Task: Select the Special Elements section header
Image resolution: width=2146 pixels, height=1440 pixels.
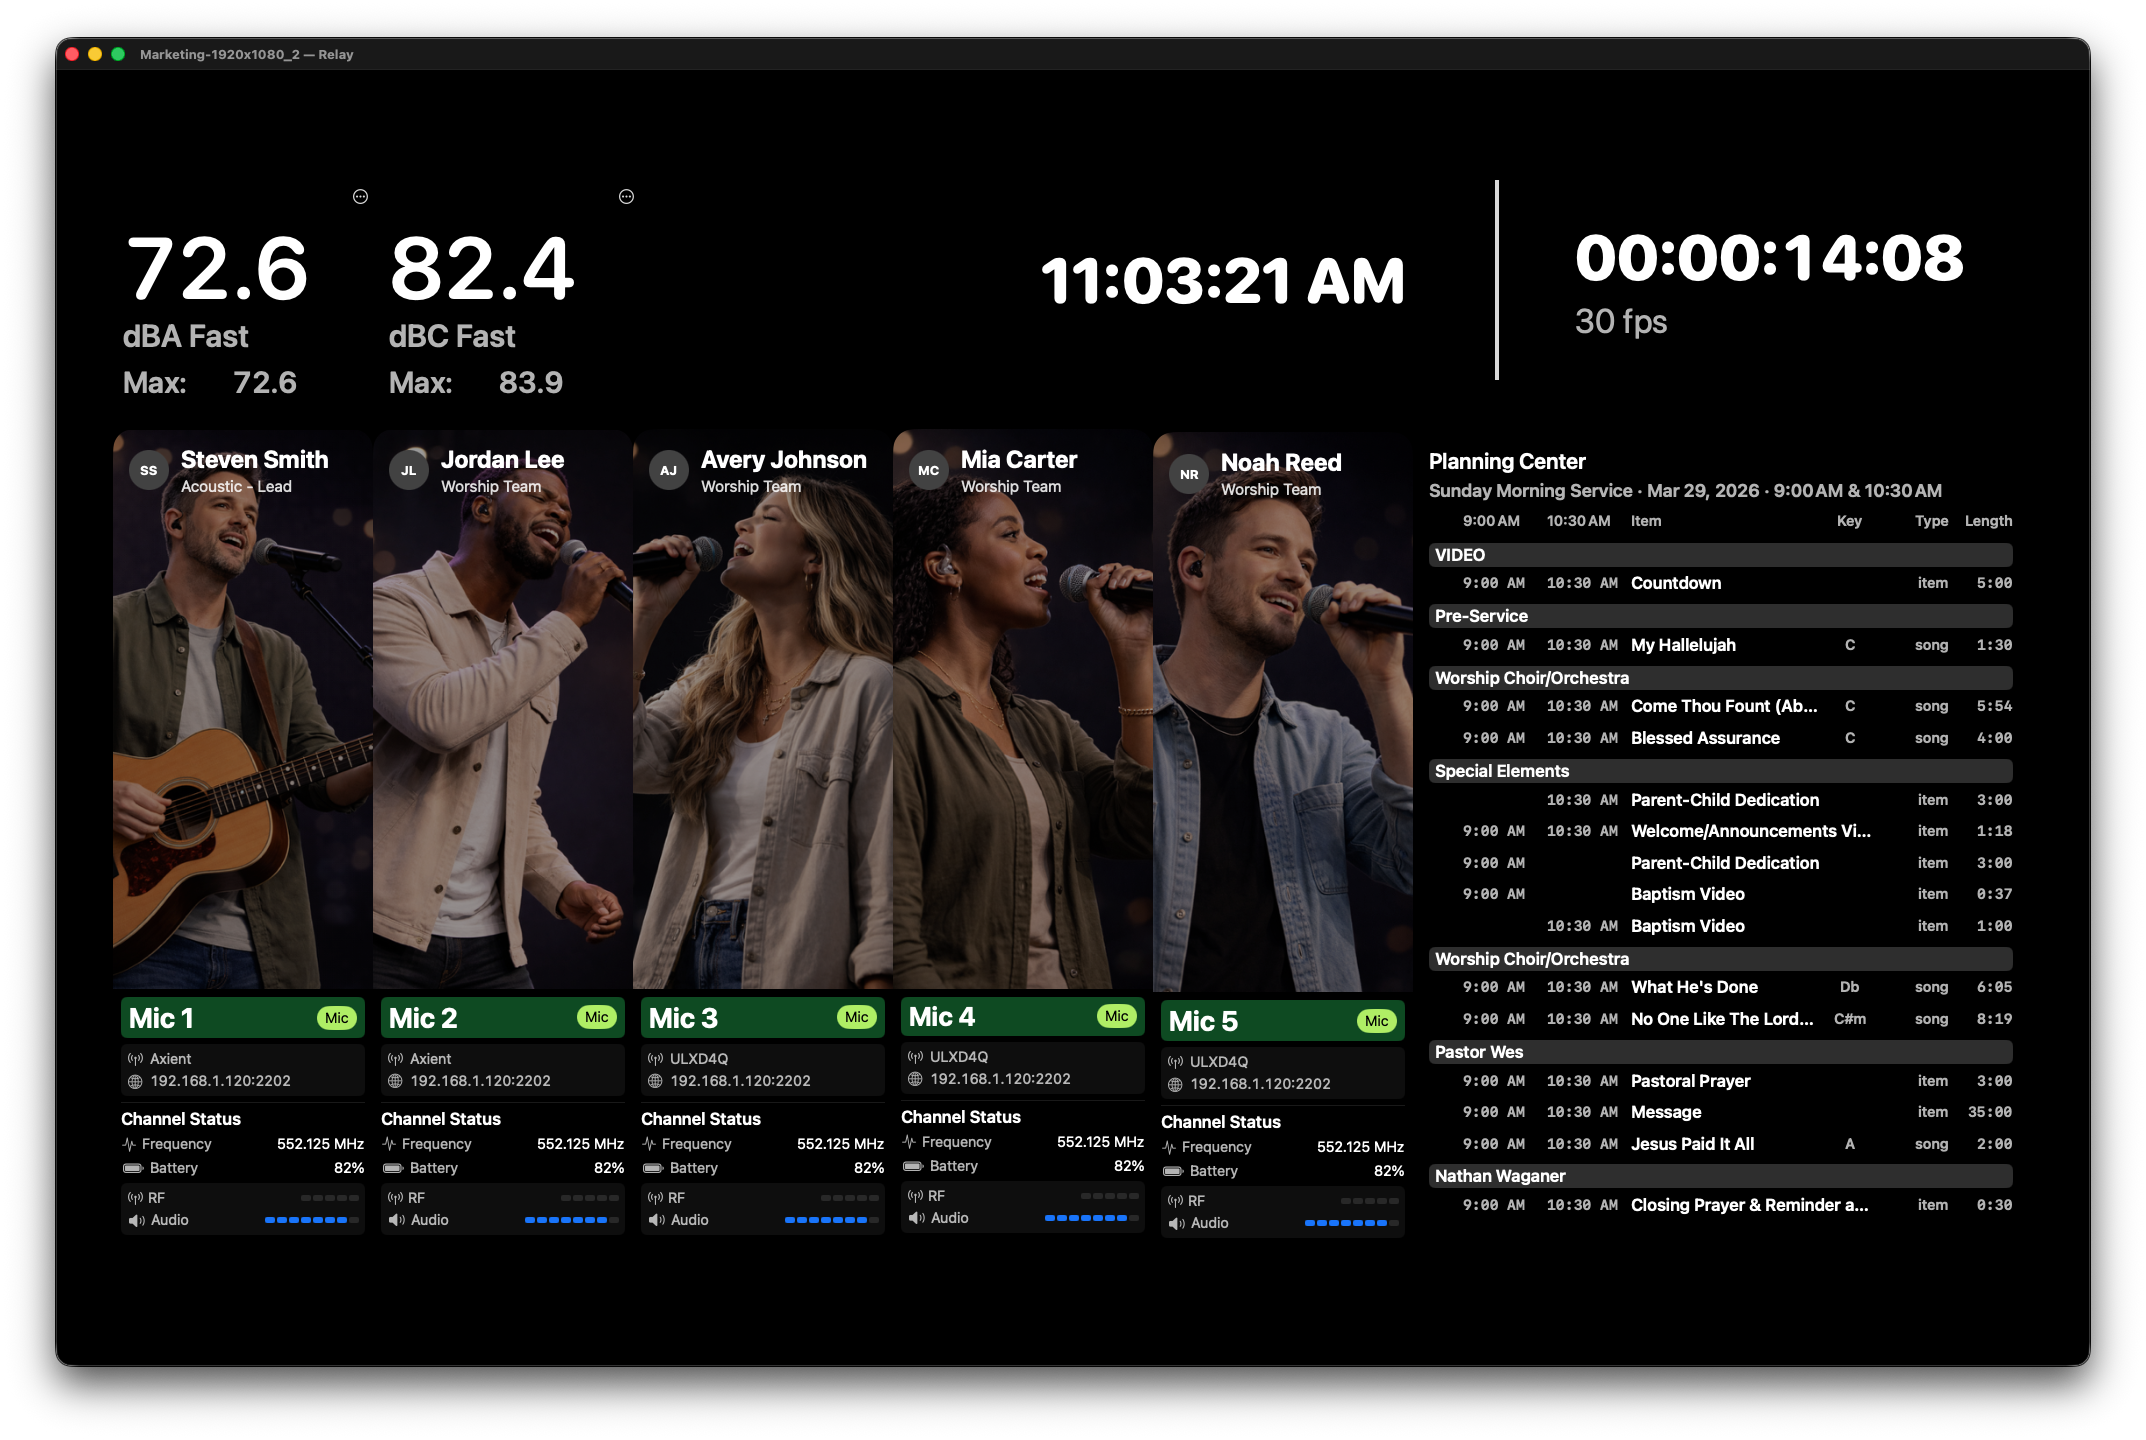Action: (x=1720, y=771)
